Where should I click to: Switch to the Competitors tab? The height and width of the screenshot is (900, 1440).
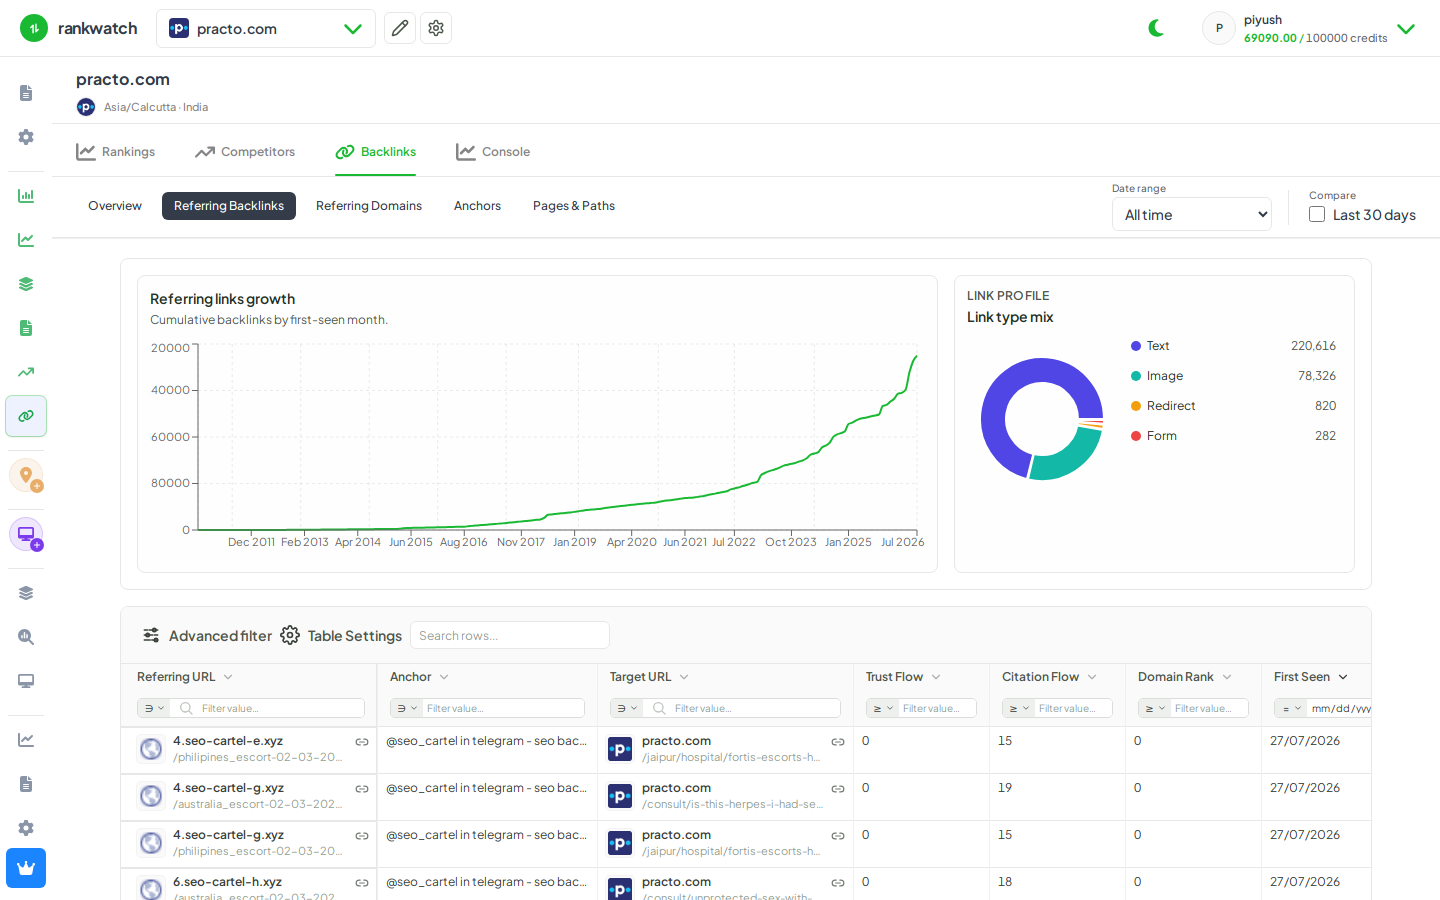click(245, 152)
